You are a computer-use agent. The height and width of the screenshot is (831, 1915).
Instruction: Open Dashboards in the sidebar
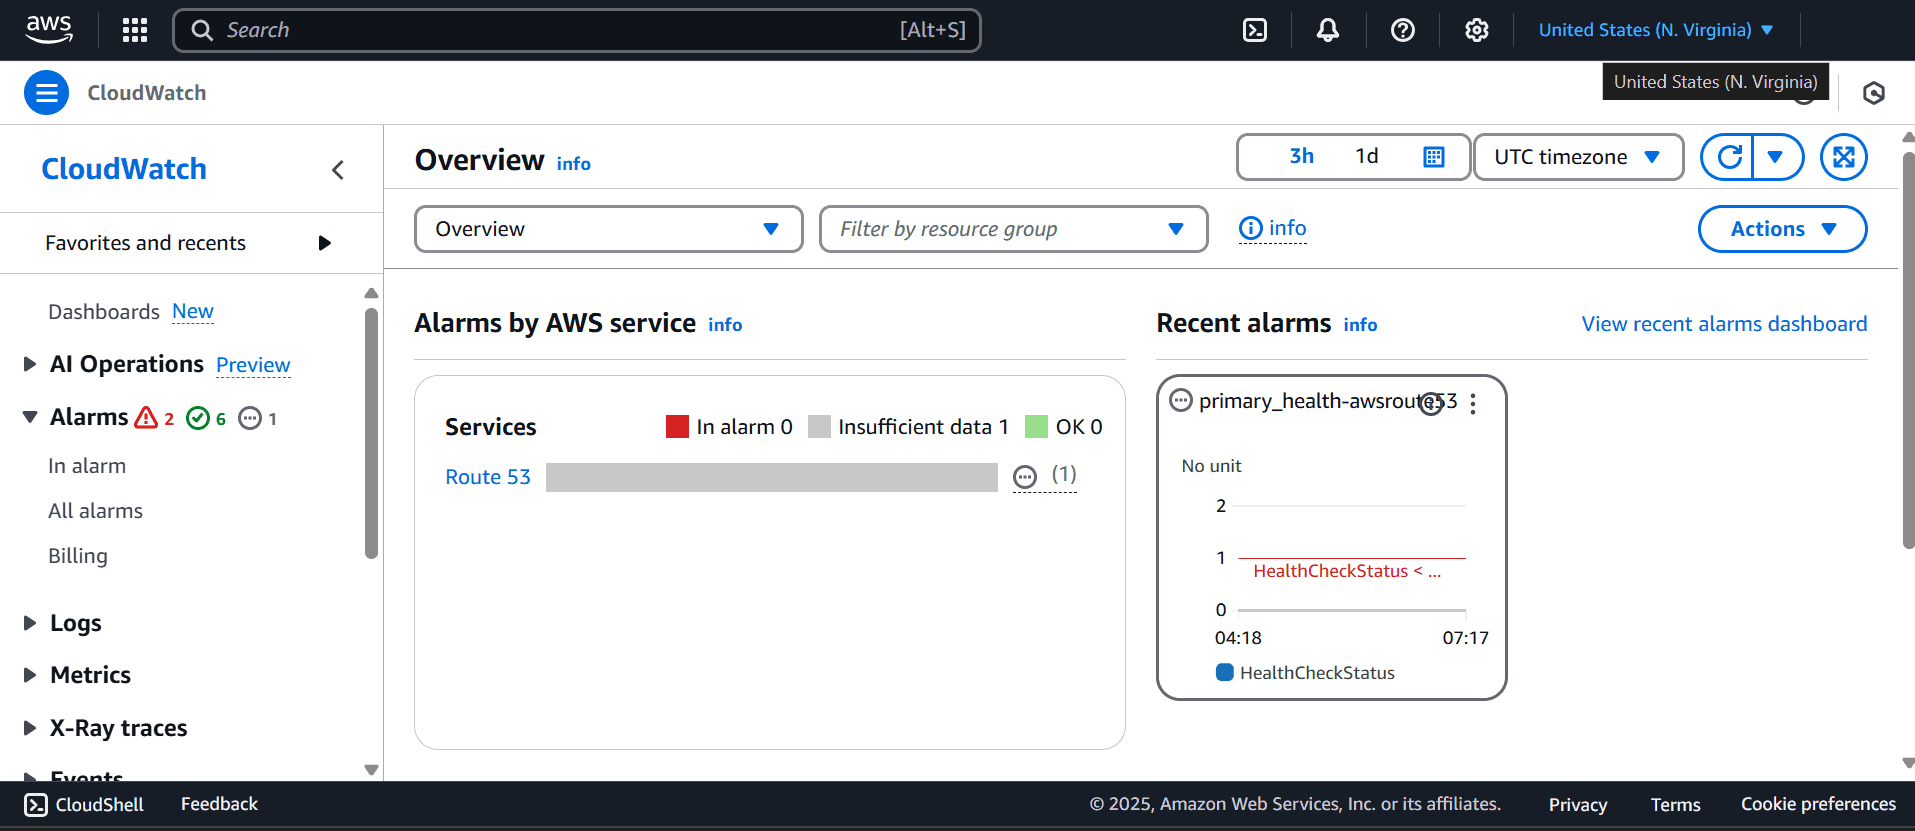tap(104, 312)
